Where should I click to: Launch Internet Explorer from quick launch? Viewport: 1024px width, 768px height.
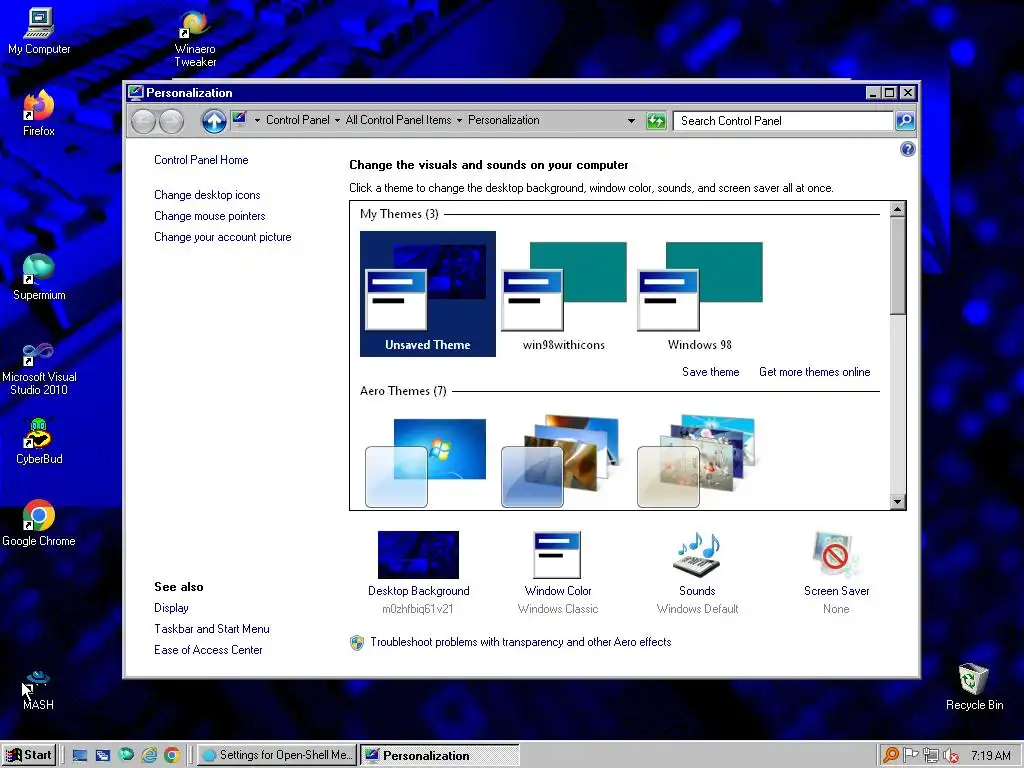pos(150,756)
